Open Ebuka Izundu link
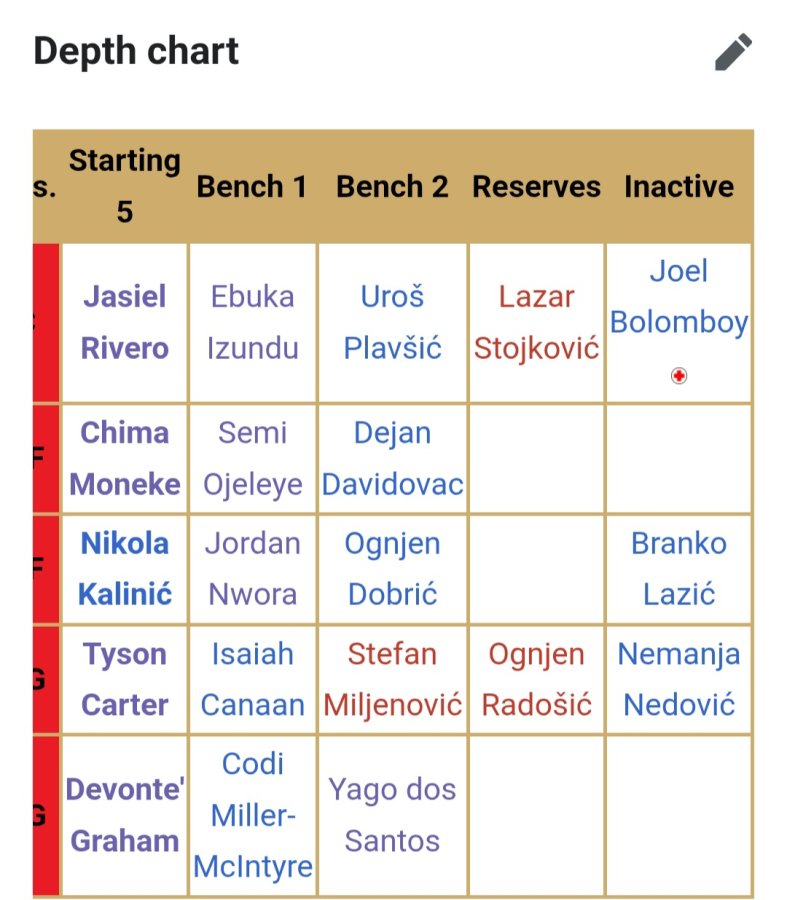 point(253,323)
